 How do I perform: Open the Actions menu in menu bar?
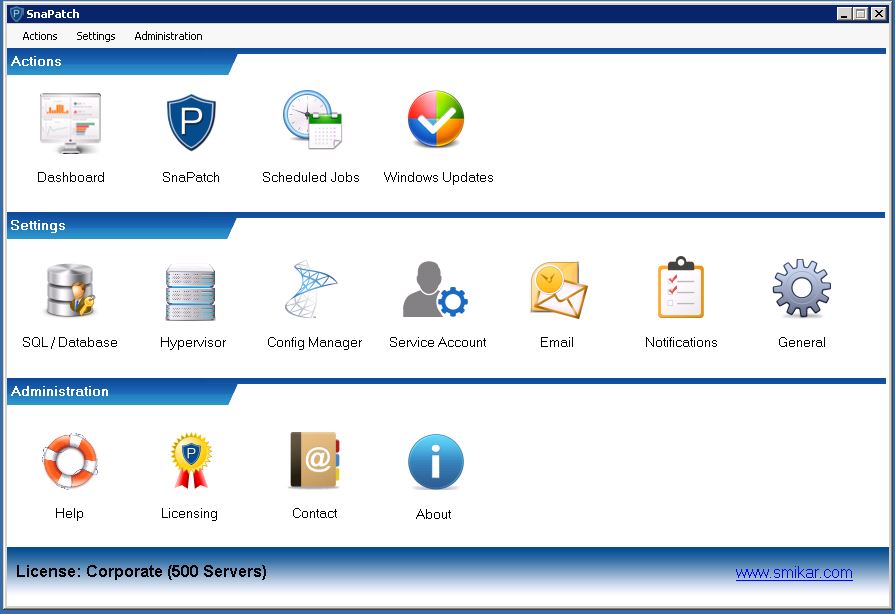(x=40, y=36)
